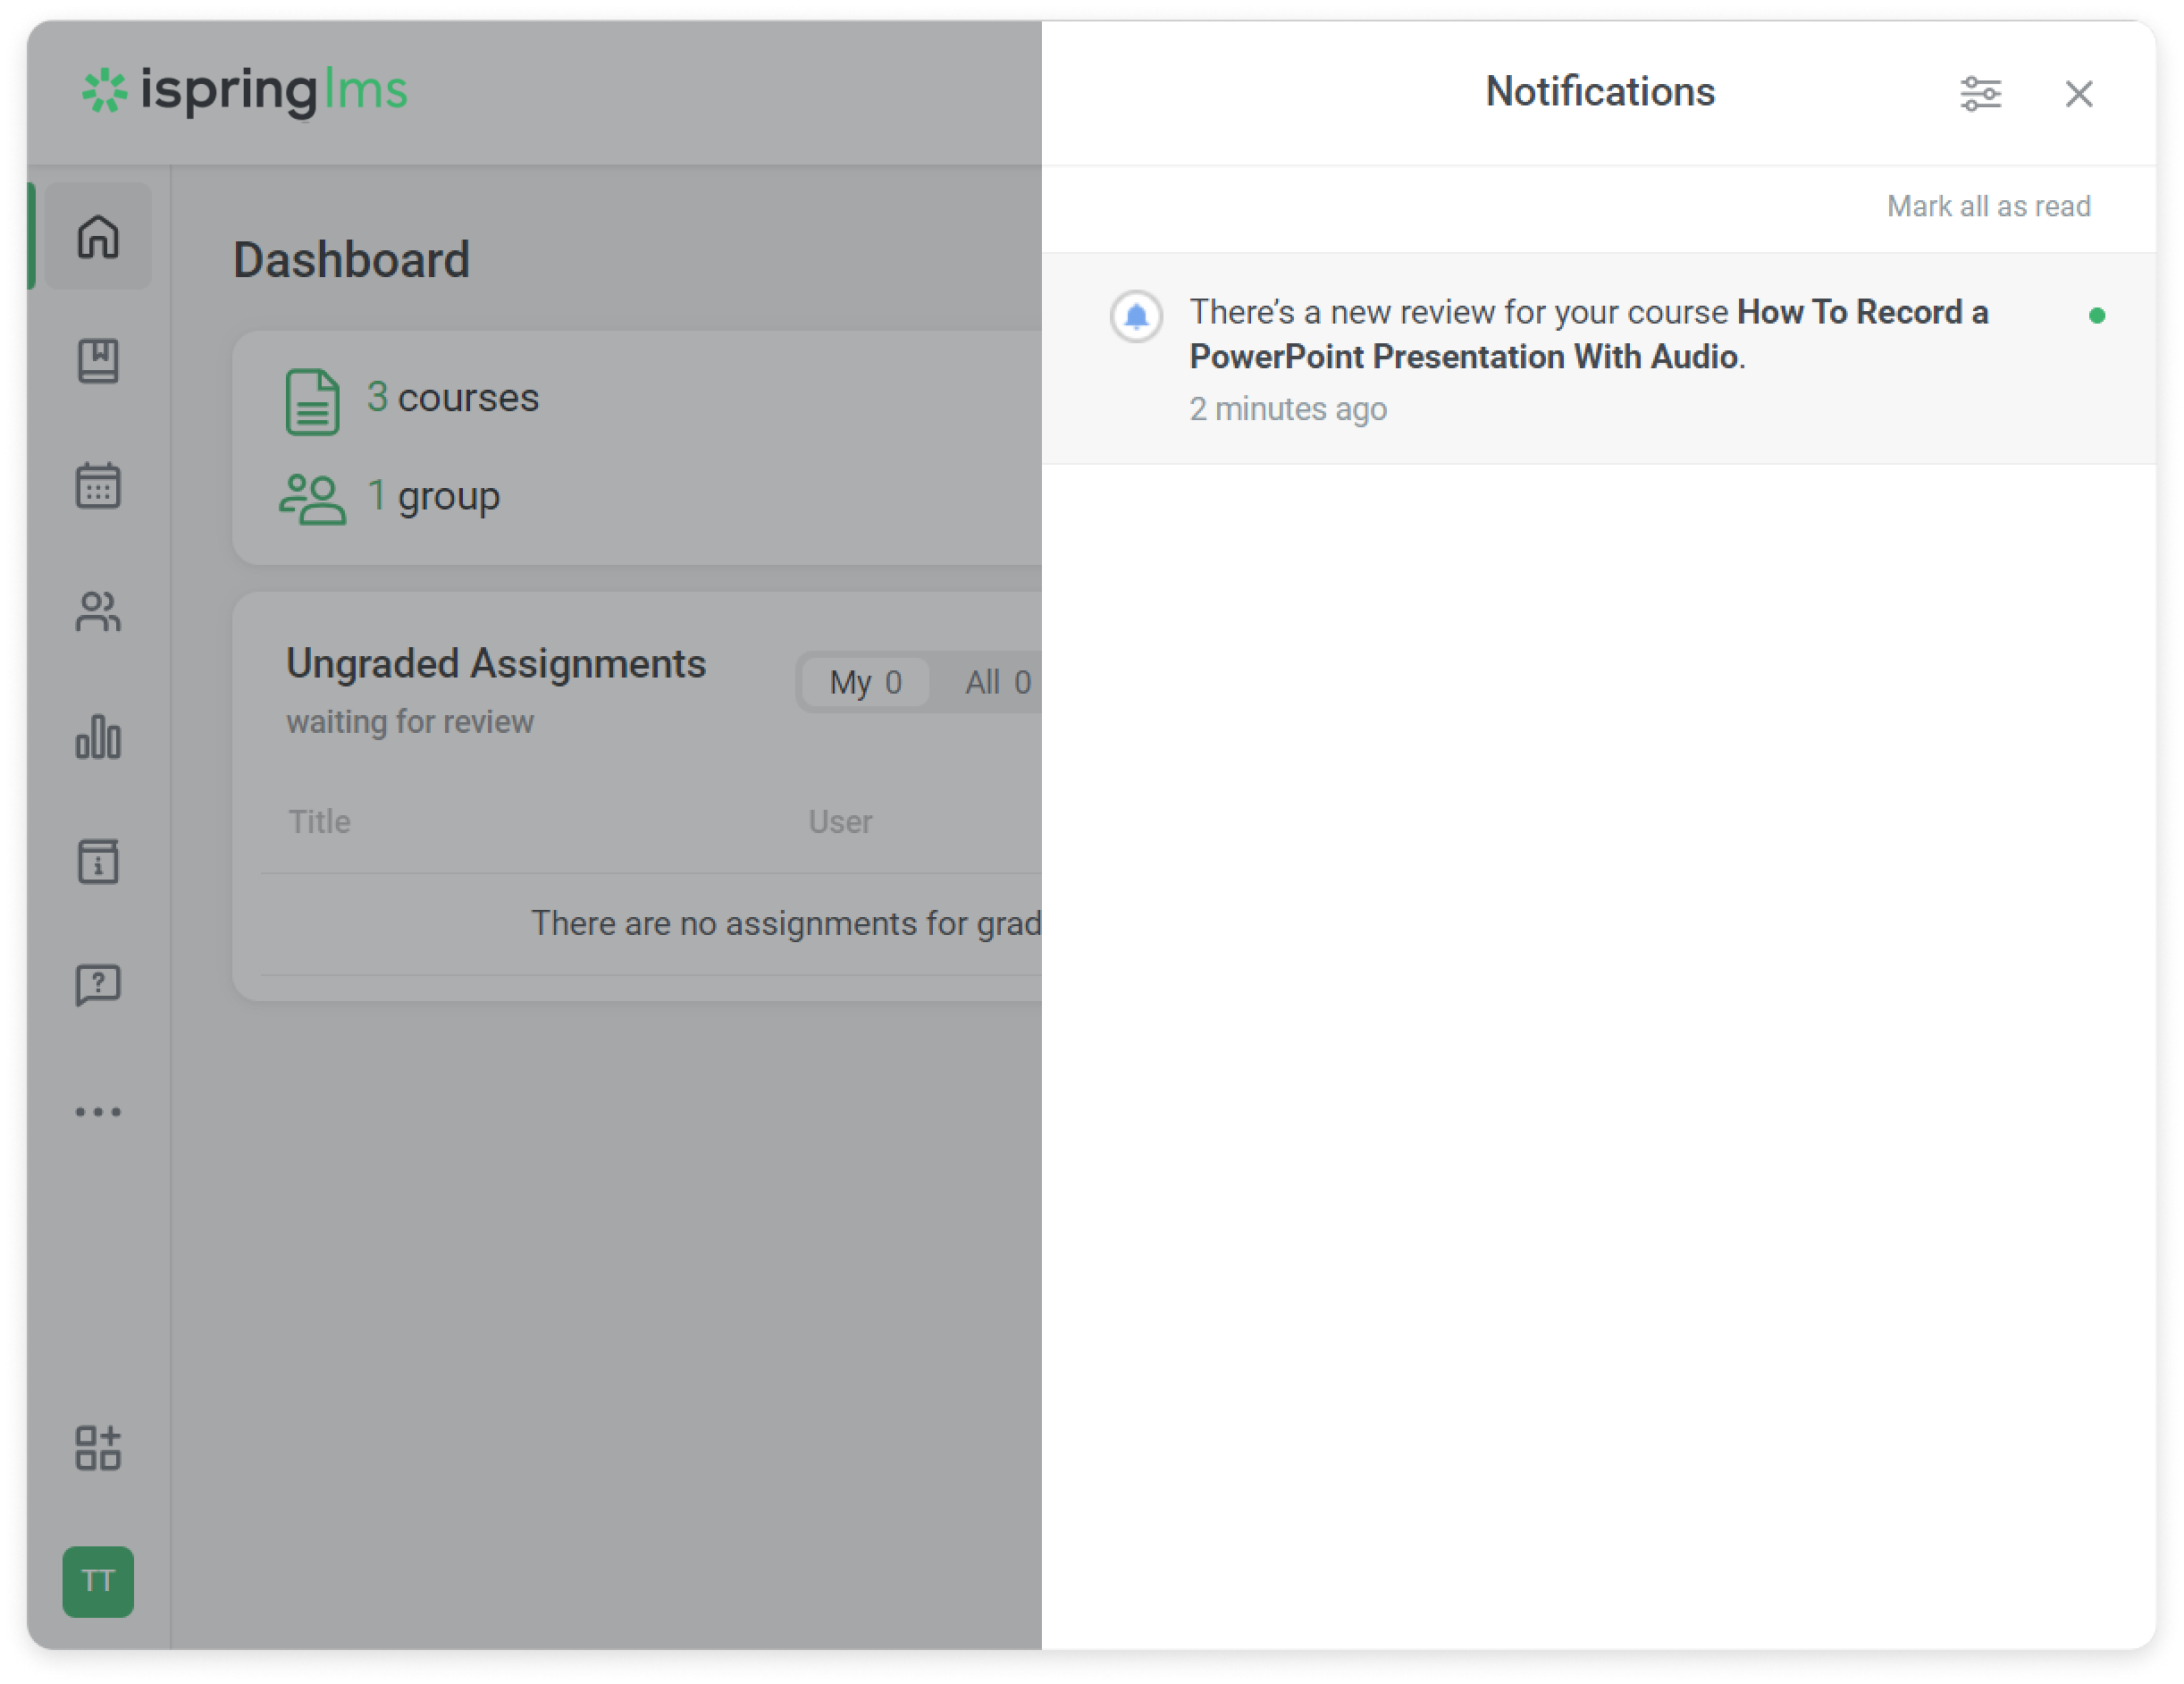Expand the three-dots More menu

point(98,1112)
